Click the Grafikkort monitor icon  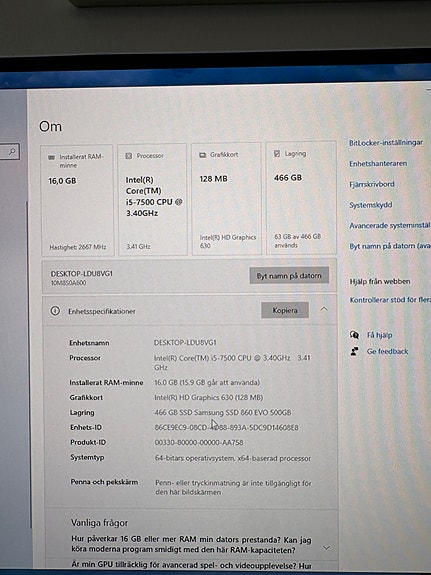pos(202,155)
